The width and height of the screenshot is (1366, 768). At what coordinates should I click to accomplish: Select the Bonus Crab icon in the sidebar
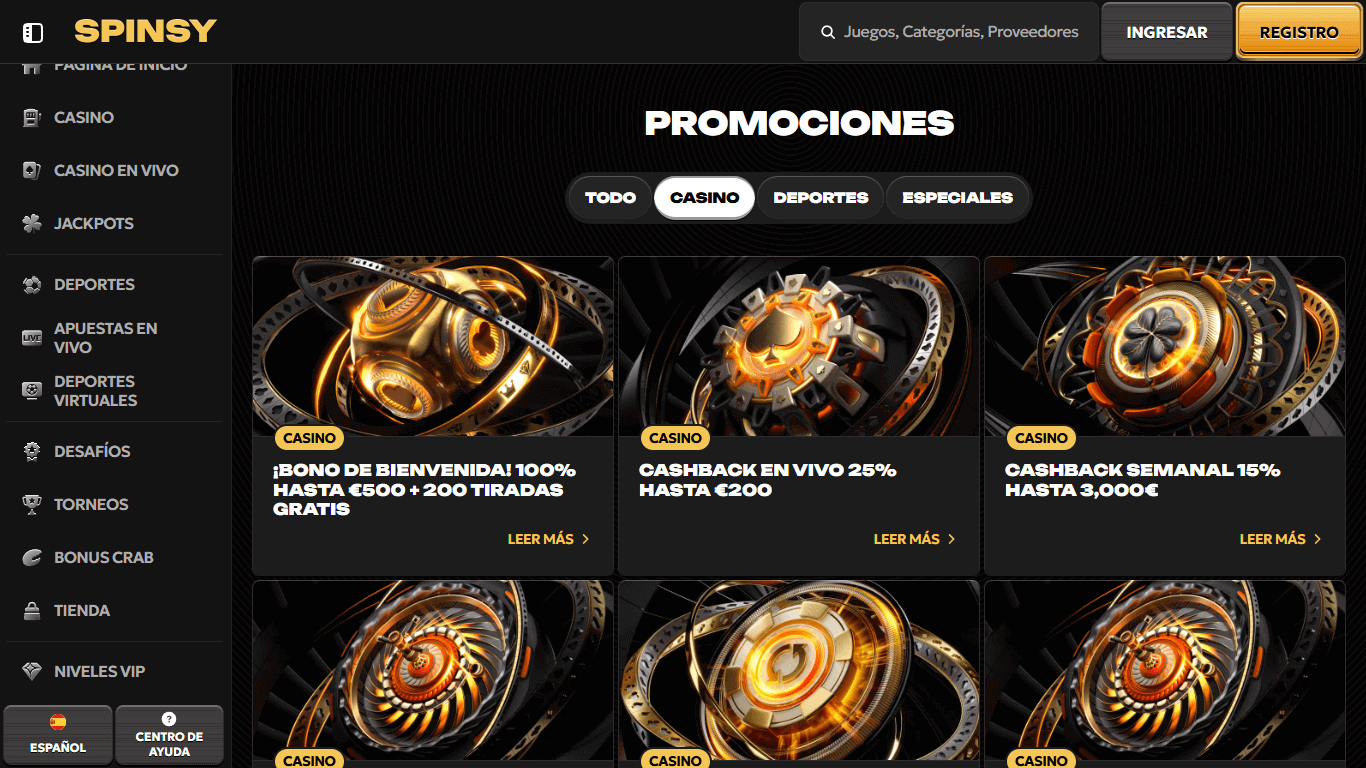click(32, 558)
